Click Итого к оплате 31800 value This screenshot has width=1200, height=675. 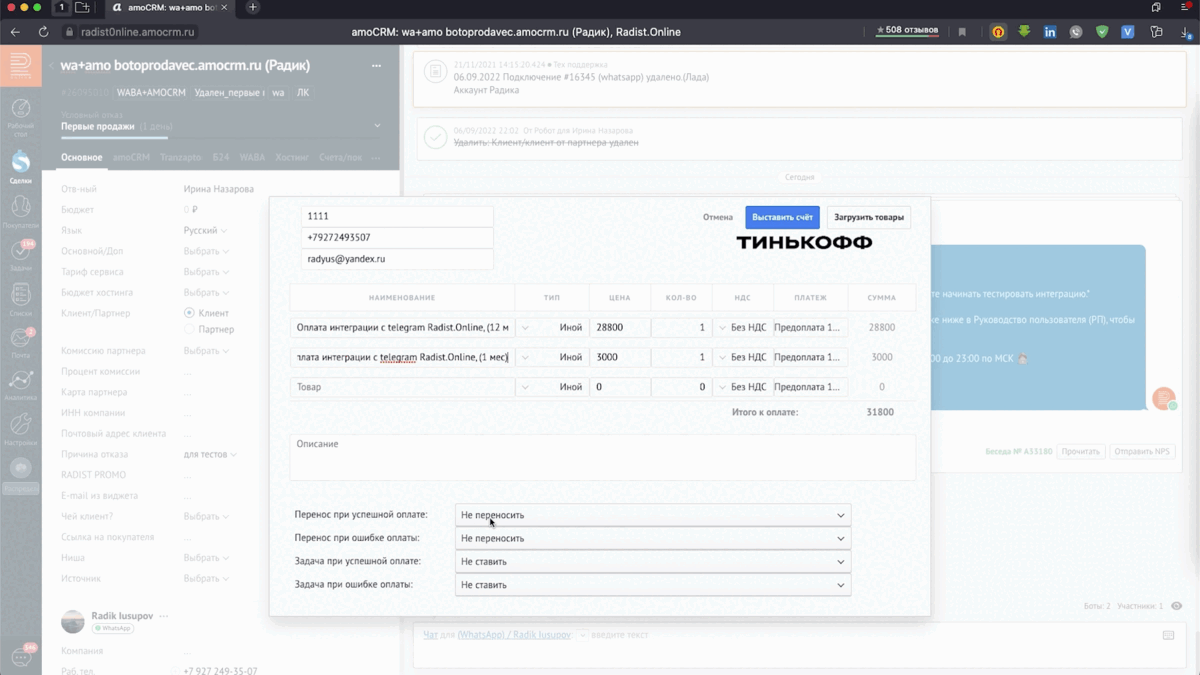pos(880,412)
